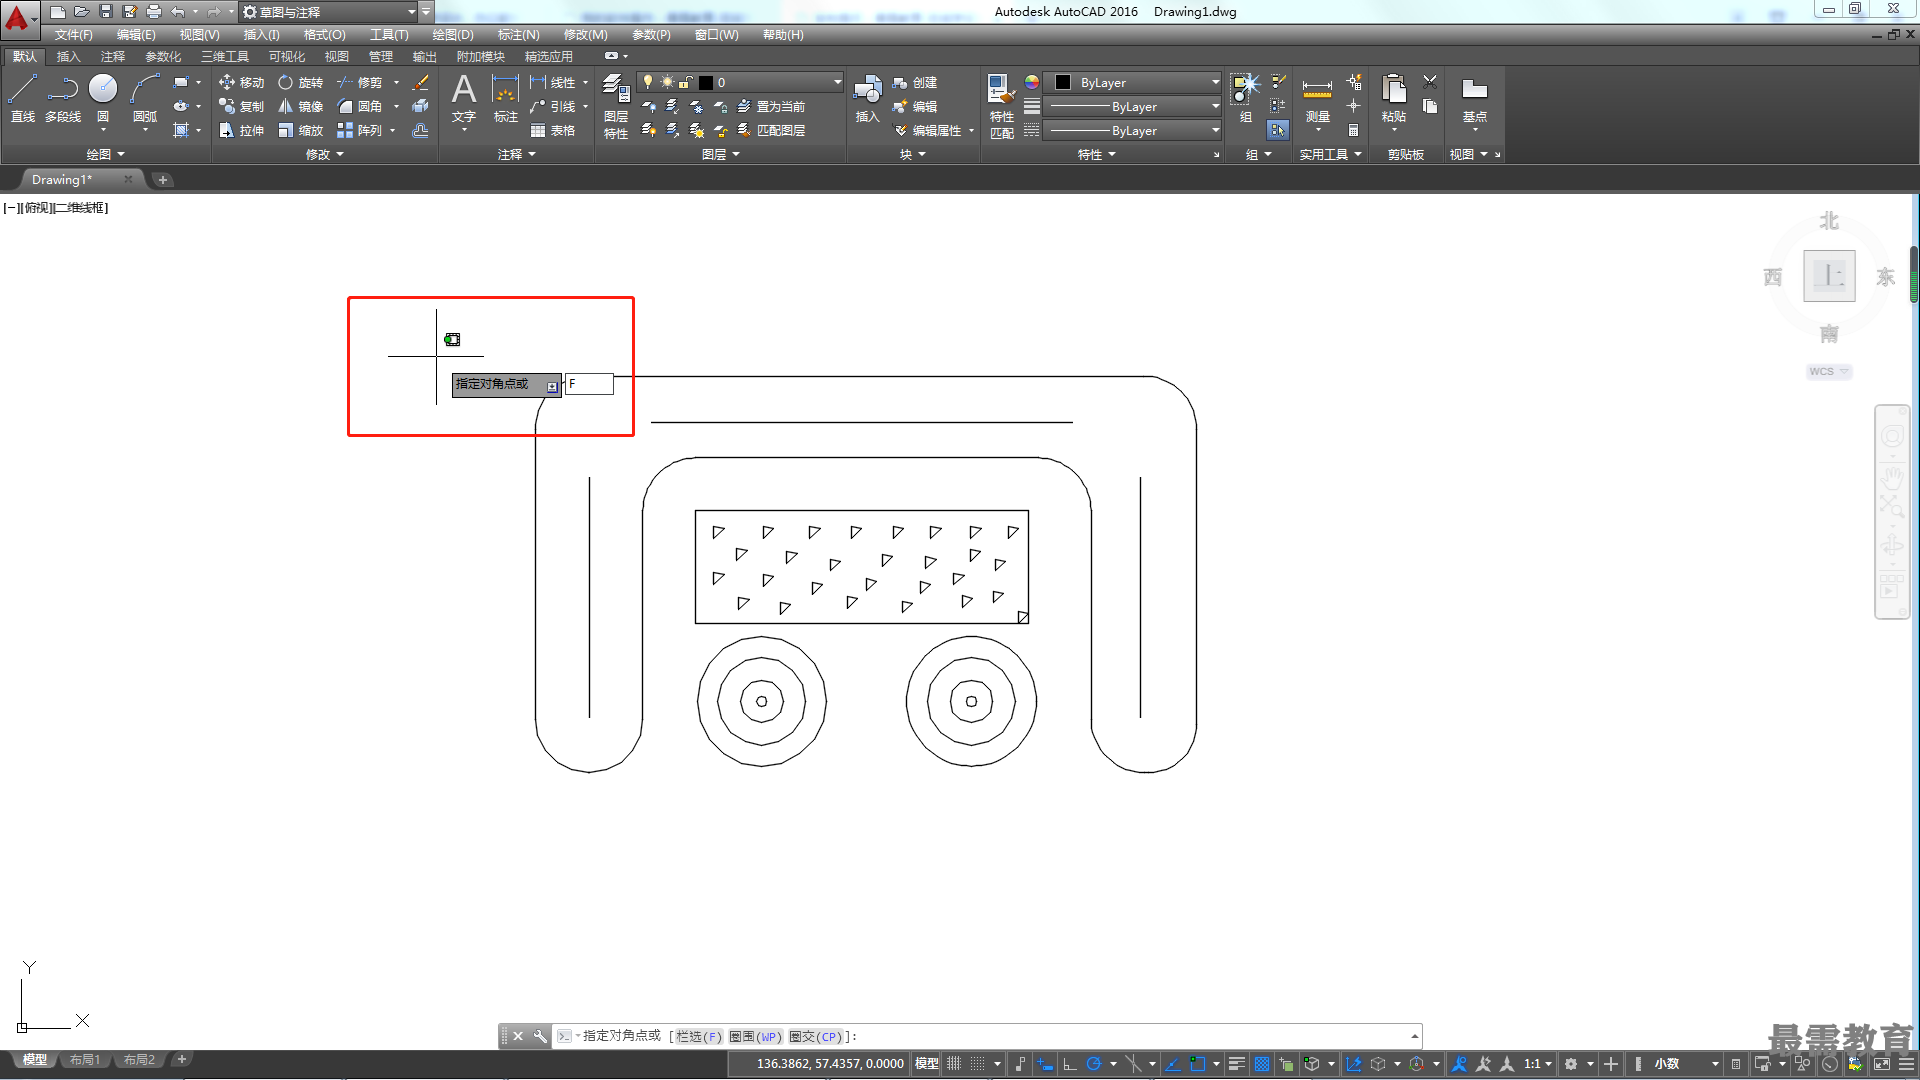Open the 文件(F) menu
This screenshot has width=1920, height=1080.
point(73,35)
